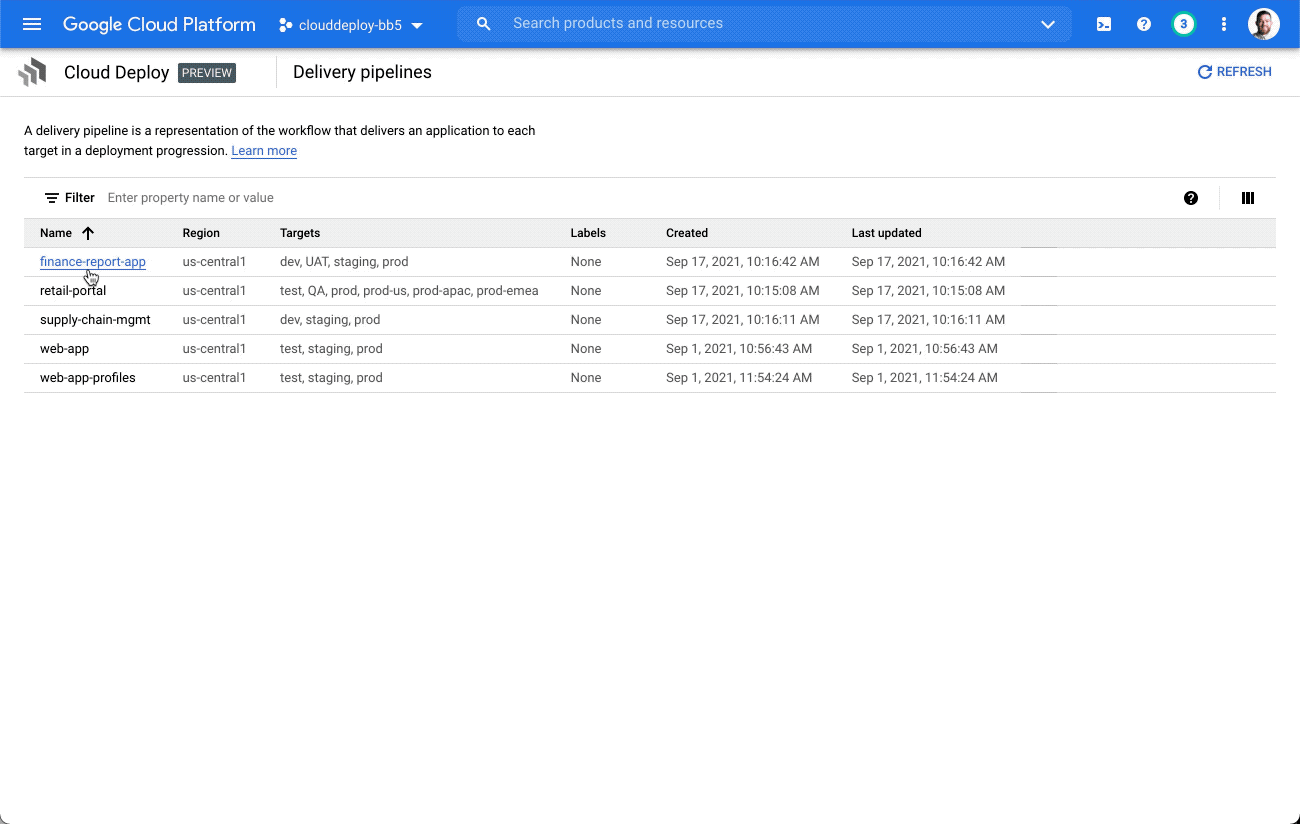Sort by the Region column header

click(x=201, y=233)
